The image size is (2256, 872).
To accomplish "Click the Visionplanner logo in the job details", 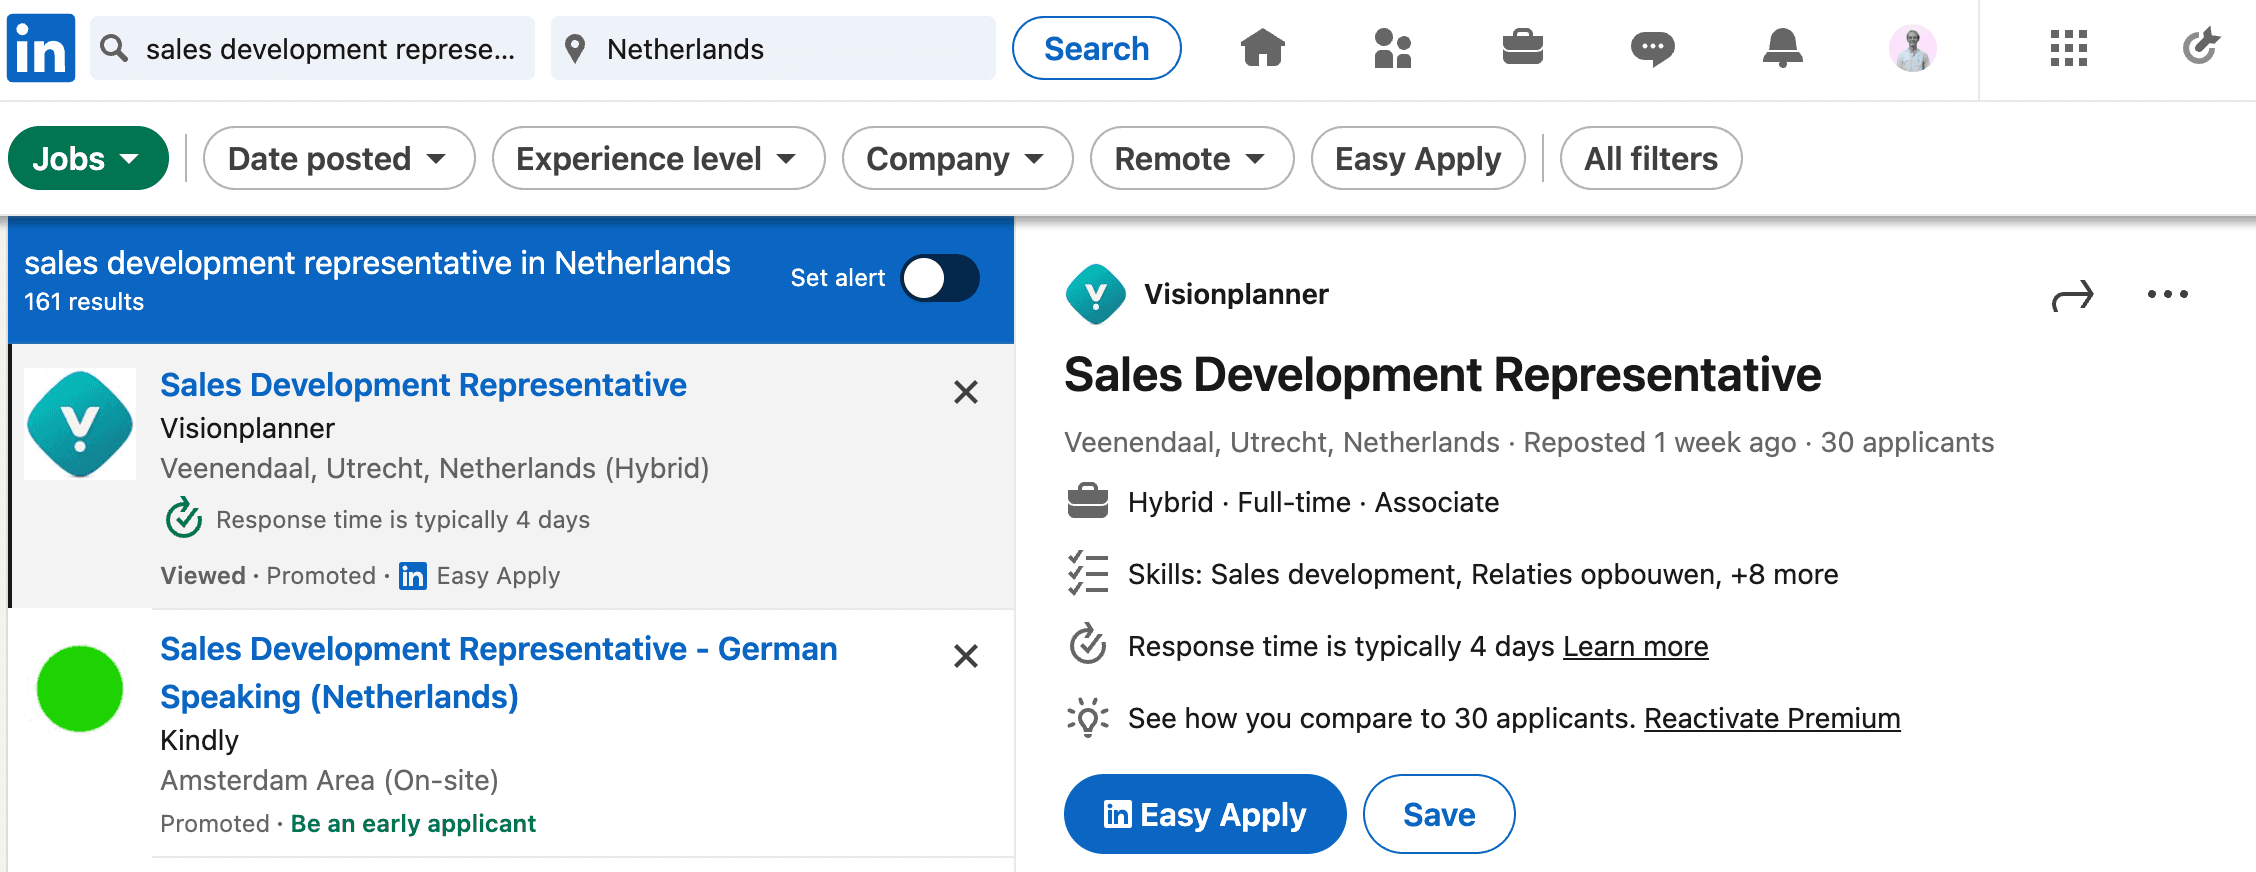I will click(1096, 294).
